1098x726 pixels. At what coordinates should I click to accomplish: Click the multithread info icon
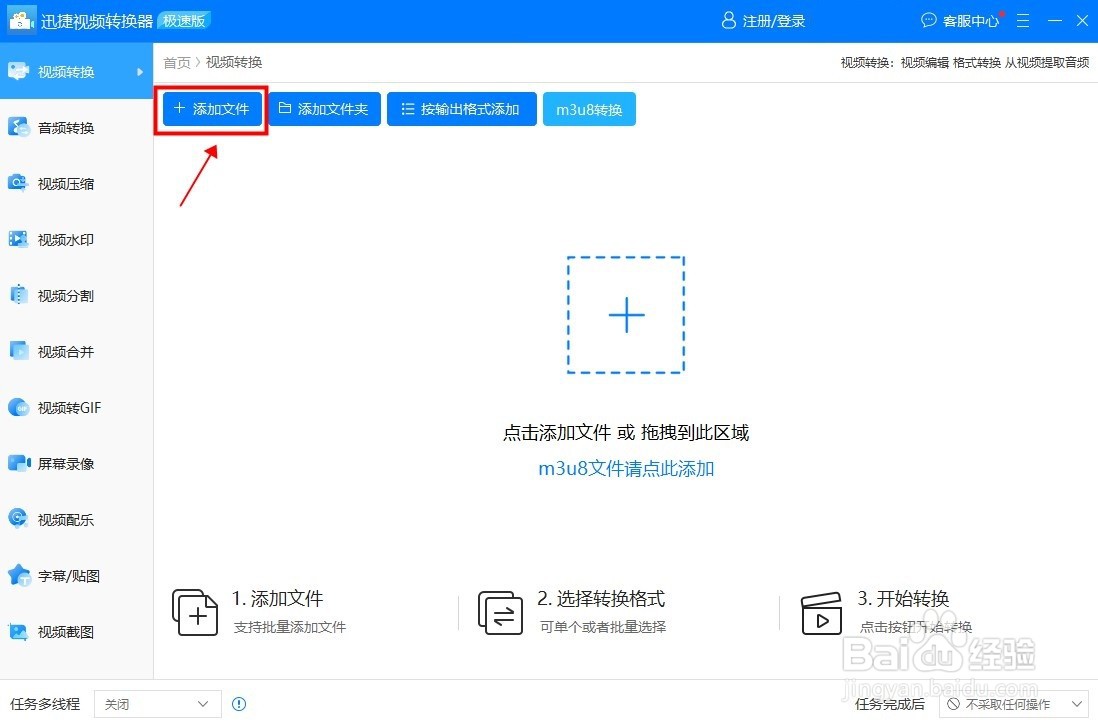pos(239,704)
